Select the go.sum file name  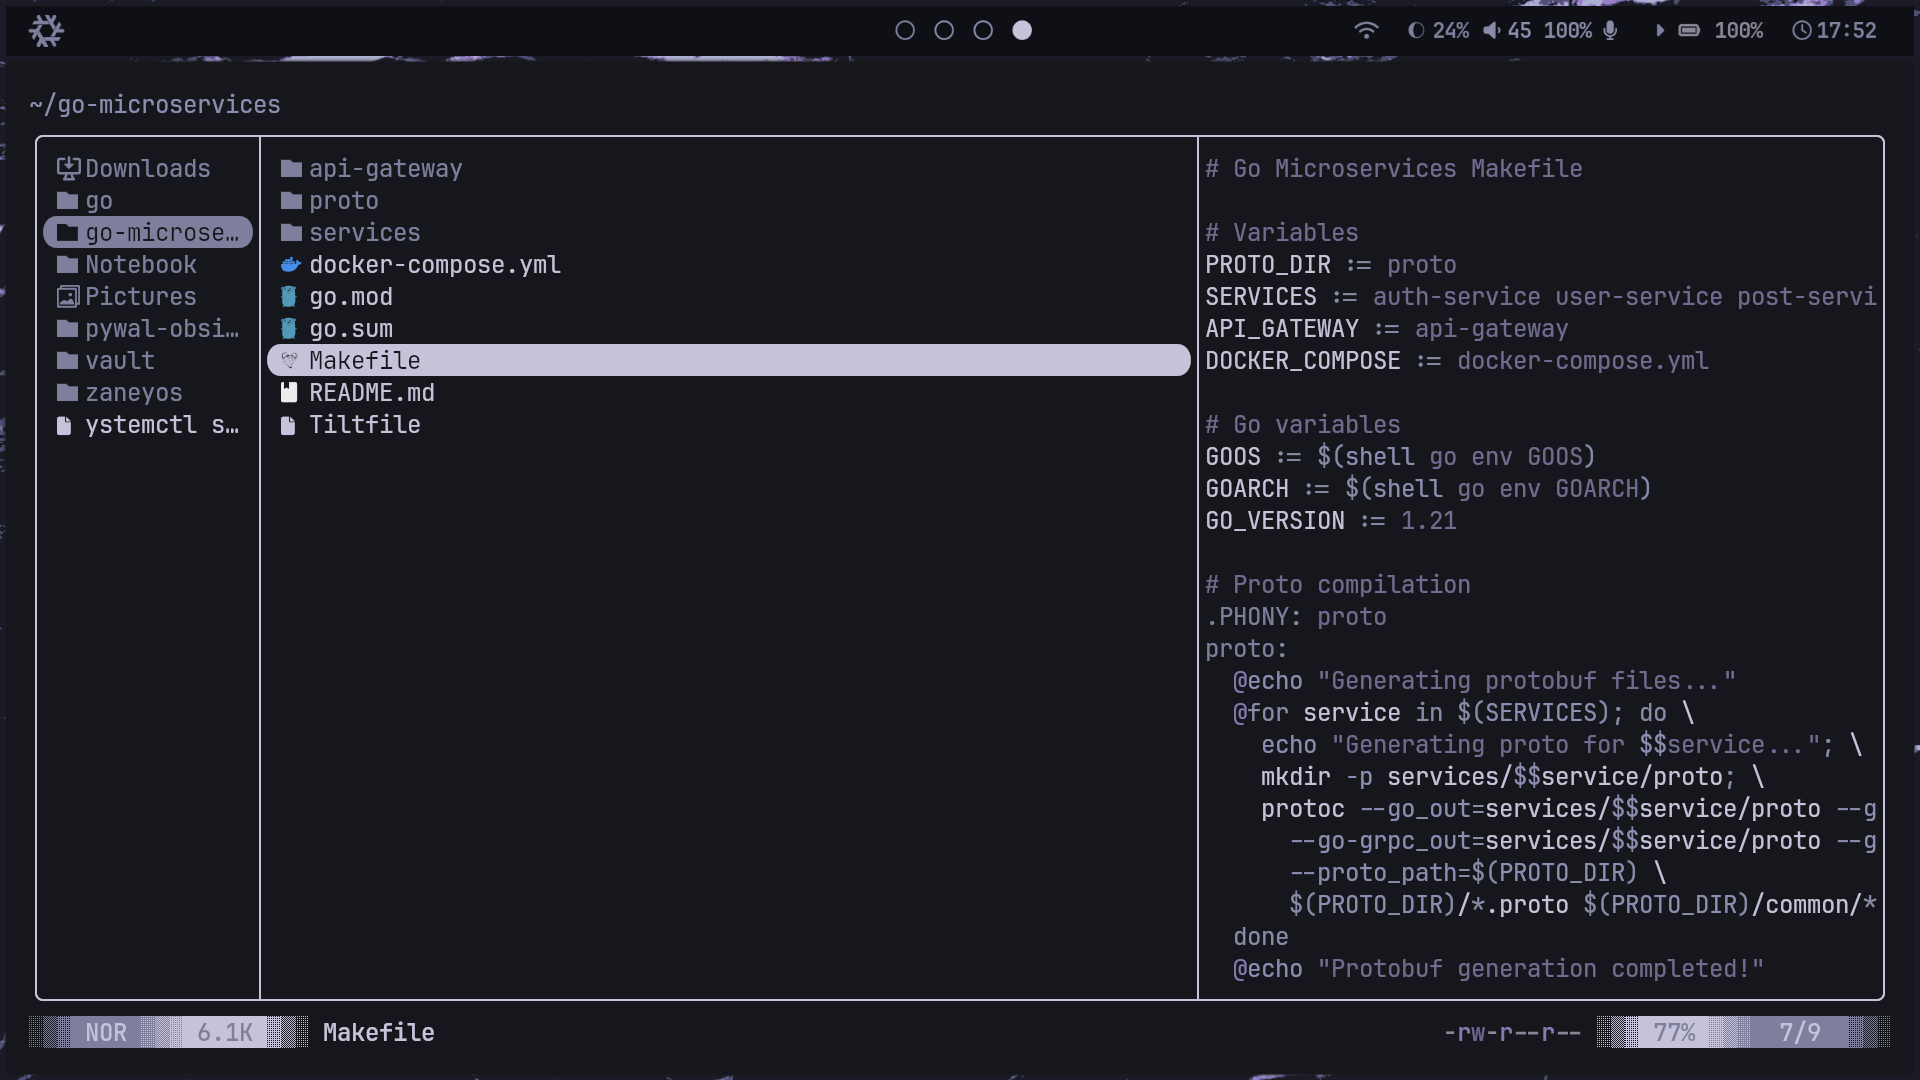coord(351,328)
